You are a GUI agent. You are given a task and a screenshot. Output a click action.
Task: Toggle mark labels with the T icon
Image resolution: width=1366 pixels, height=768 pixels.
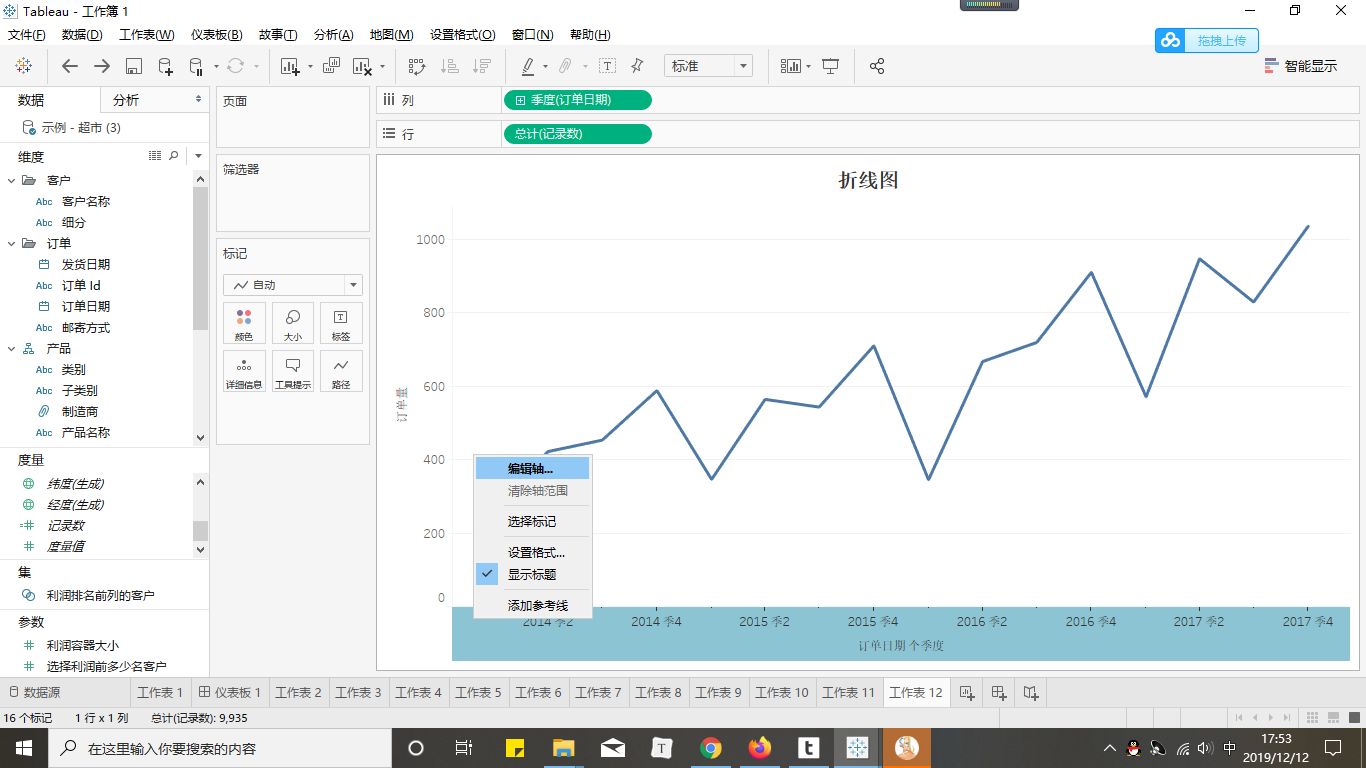(607, 66)
